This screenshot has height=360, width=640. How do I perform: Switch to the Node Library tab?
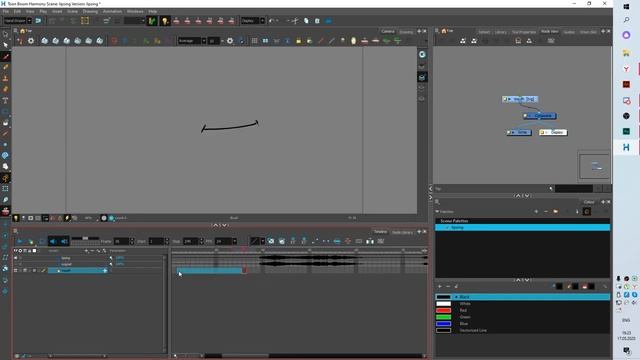(402, 232)
